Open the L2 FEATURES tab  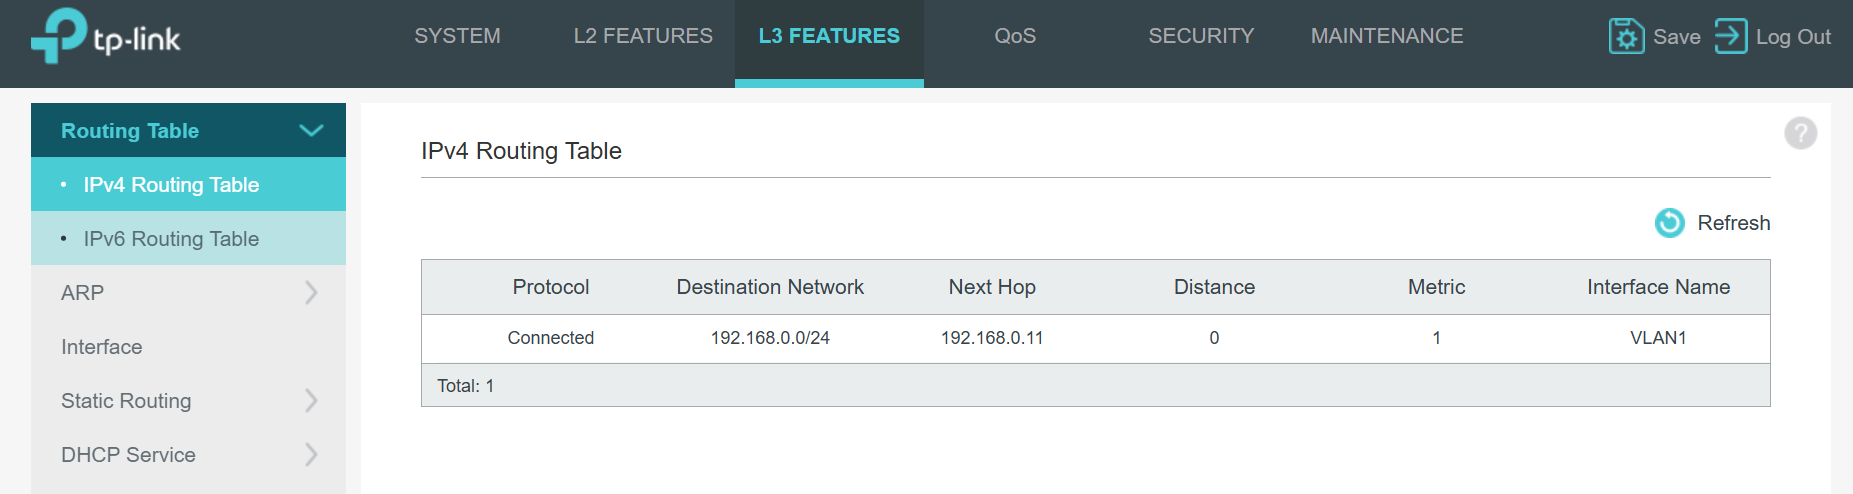[x=643, y=36]
